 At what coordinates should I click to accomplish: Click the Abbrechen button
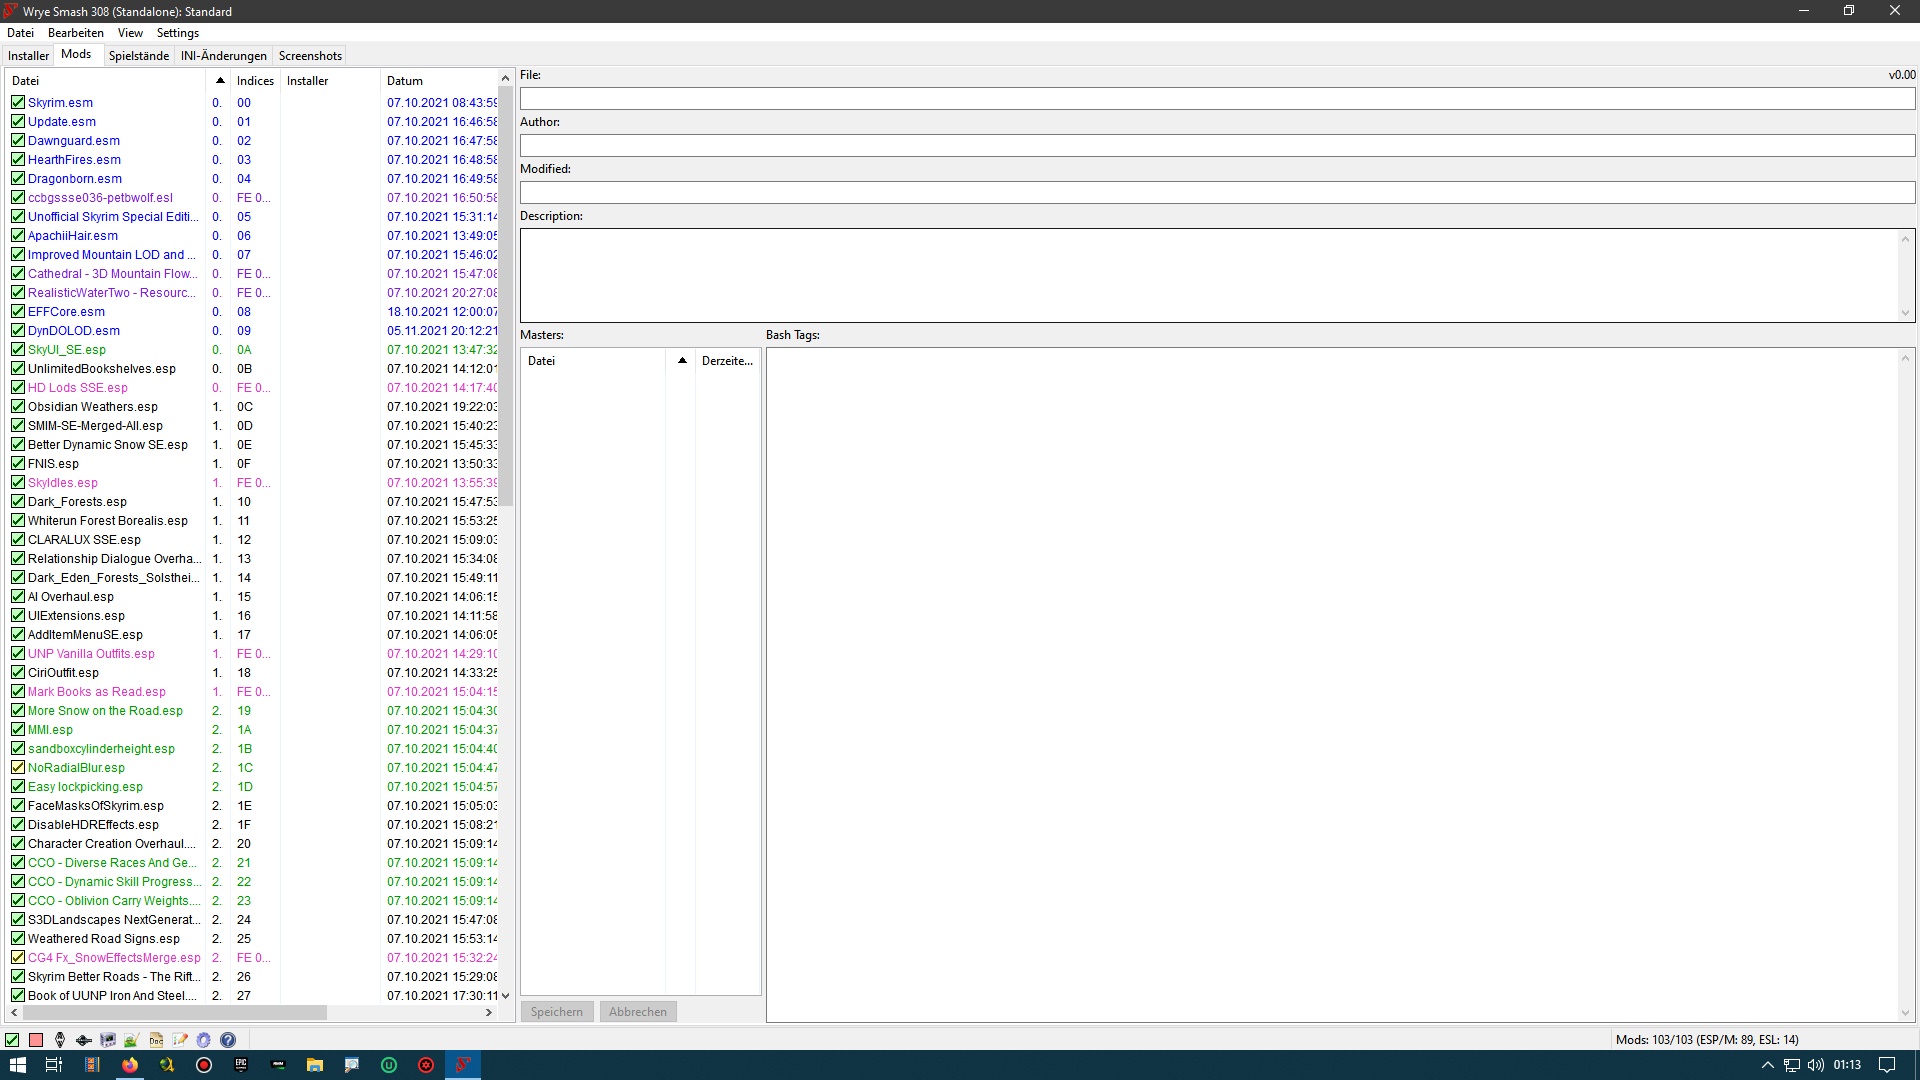point(638,1012)
